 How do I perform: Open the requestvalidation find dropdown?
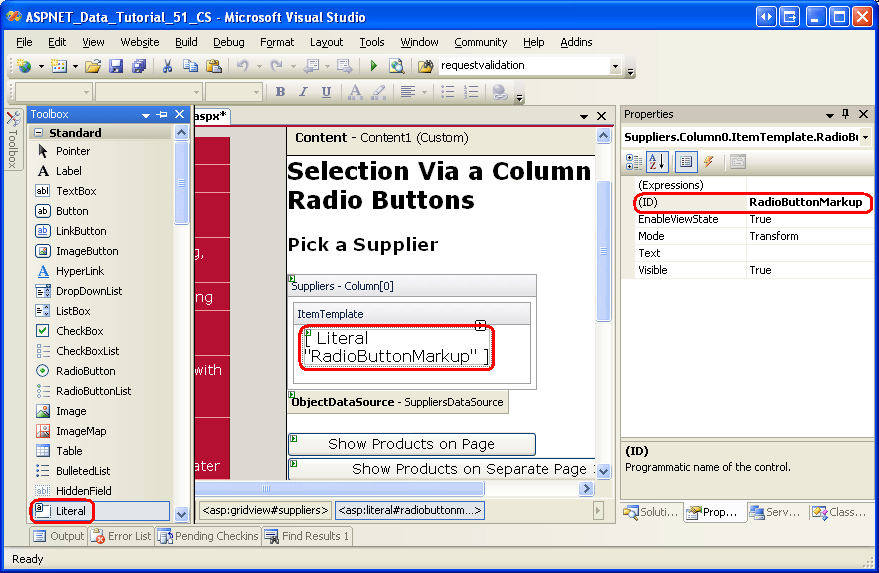(615, 66)
